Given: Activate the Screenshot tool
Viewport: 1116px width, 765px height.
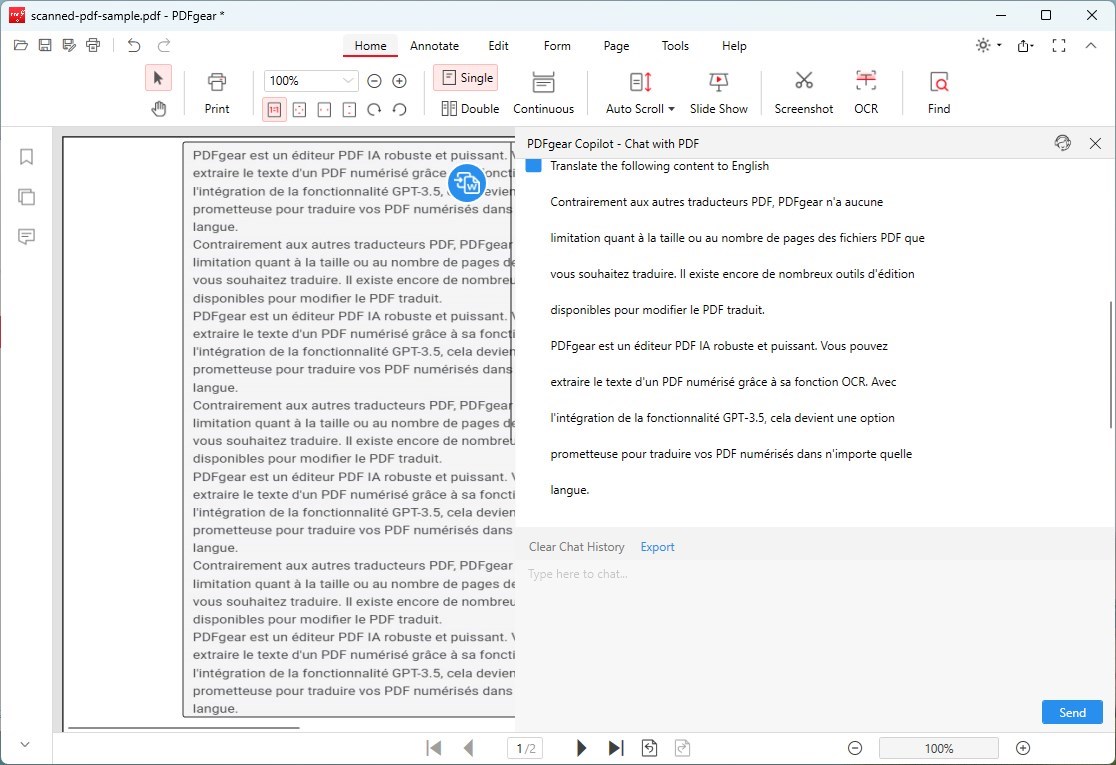Looking at the screenshot, I should [804, 93].
